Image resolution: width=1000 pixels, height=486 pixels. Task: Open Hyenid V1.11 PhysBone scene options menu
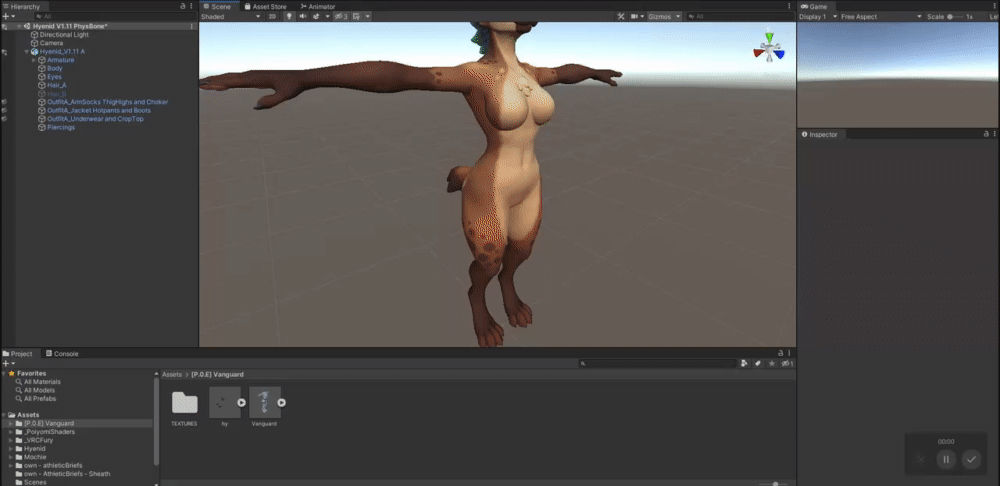[191, 27]
